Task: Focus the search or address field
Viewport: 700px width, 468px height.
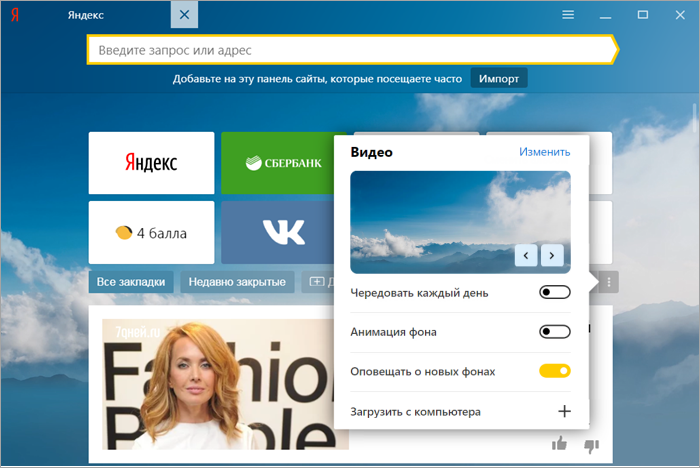Action: (x=353, y=50)
